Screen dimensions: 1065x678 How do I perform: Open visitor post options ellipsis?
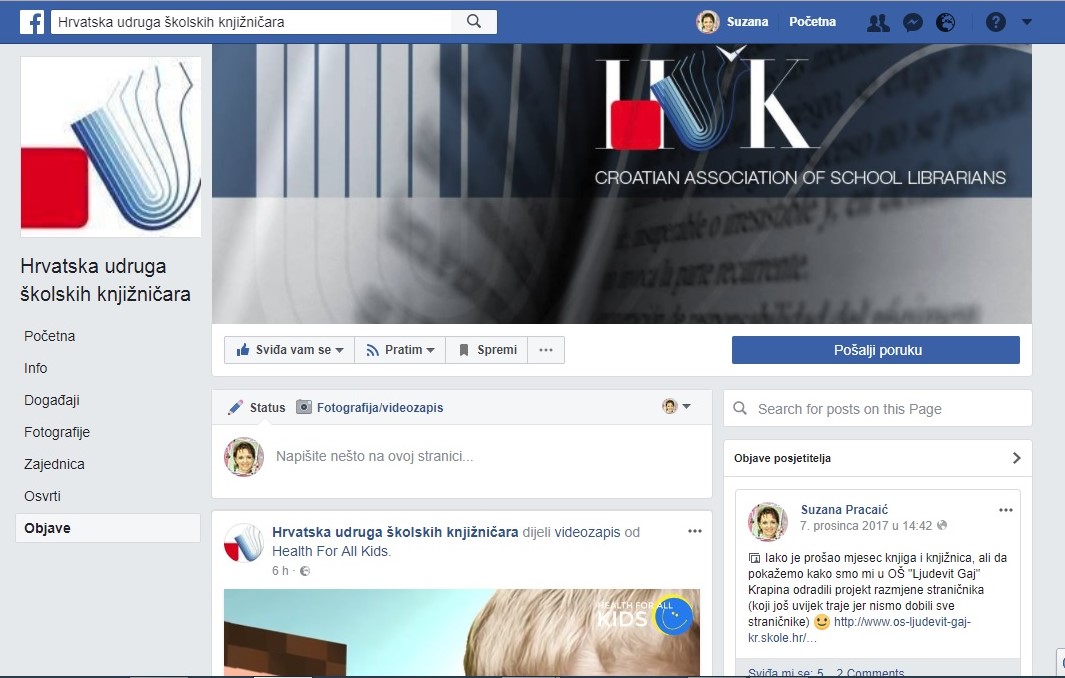point(1006,510)
